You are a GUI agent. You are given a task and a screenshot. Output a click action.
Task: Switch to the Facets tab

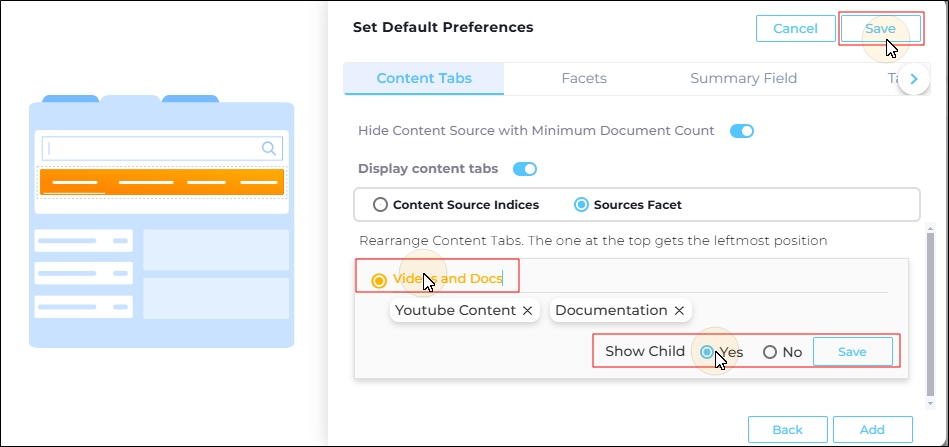(584, 79)
